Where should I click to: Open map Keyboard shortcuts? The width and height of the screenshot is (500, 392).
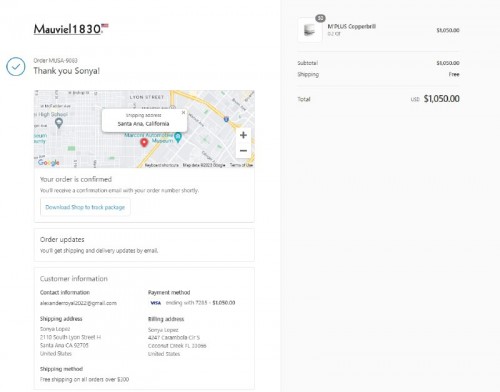(x=162, y=165)
